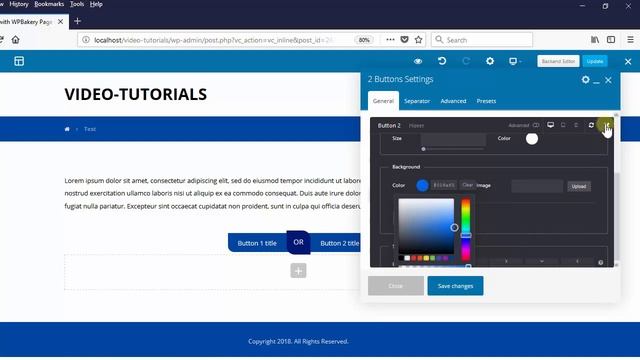Image resolution: width=640 pixels, height=360 pixels.
Task: Click the OR separator badge
Action: pos(298,242)
